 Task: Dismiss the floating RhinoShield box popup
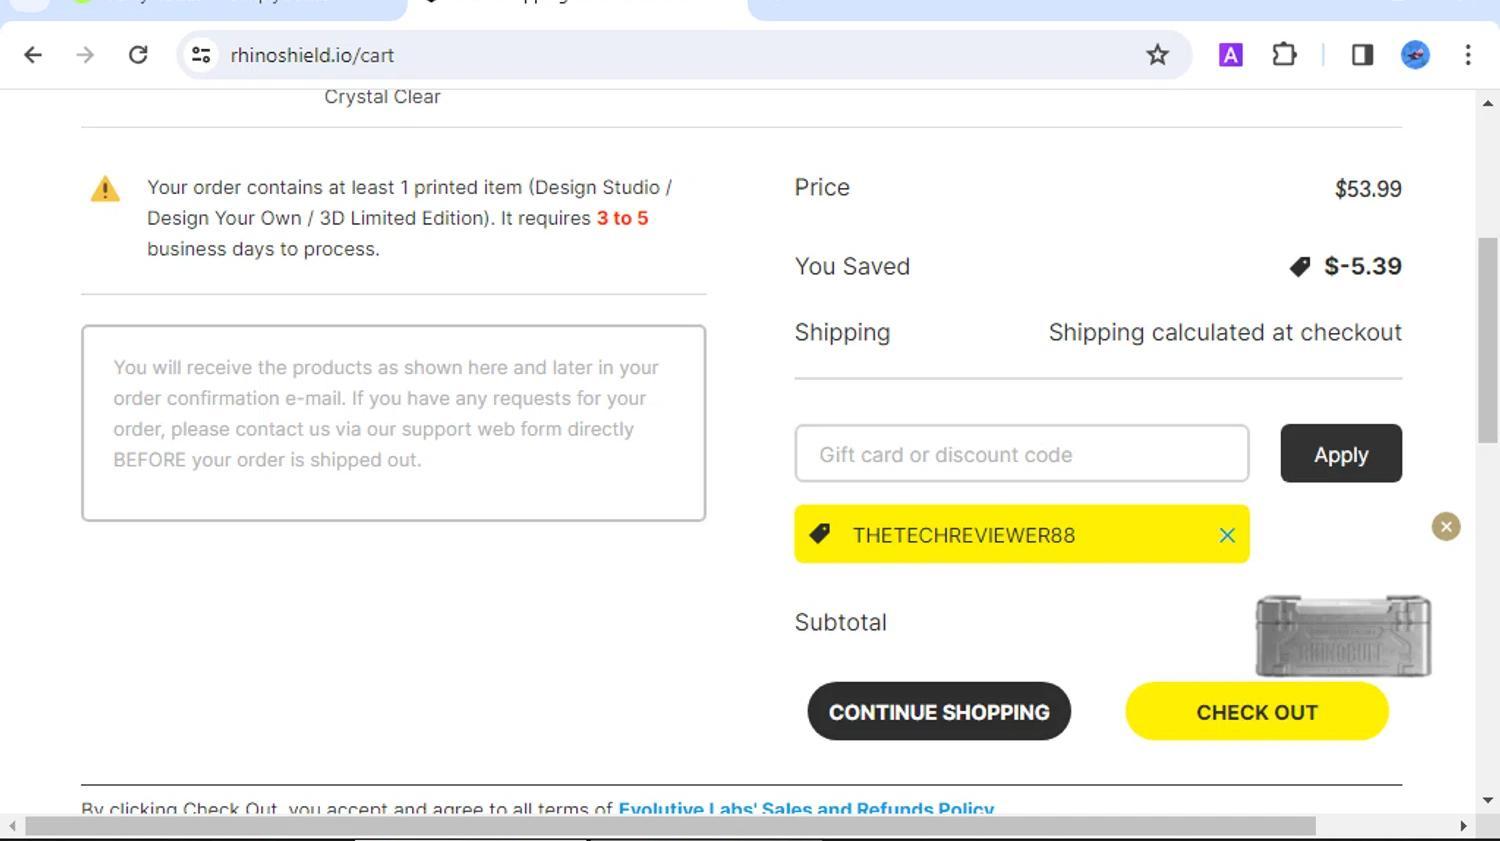tap(1446, 527)
